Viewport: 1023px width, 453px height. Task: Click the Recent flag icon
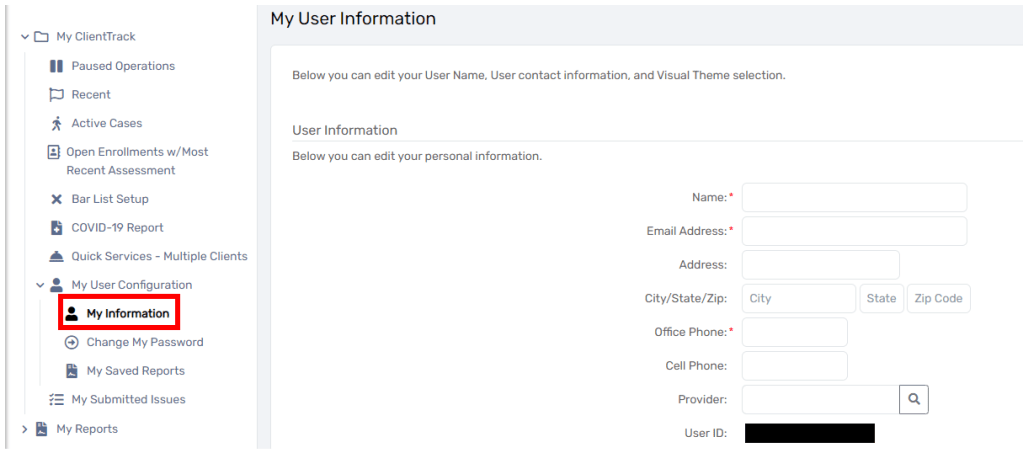click(x=56, y=95)
